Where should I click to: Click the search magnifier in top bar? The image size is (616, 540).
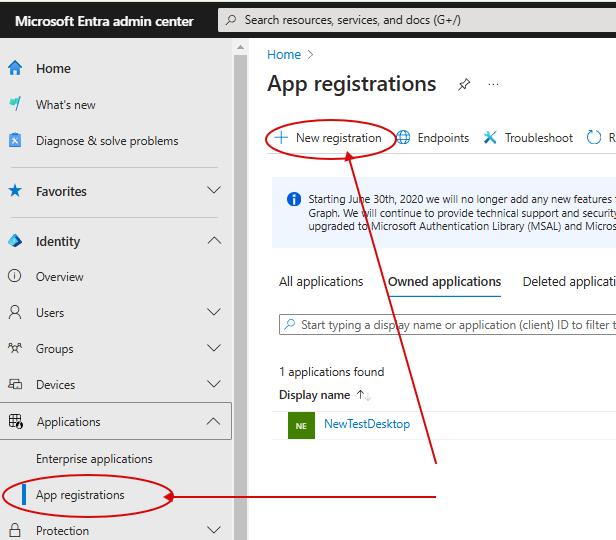[x=231, y=20]
